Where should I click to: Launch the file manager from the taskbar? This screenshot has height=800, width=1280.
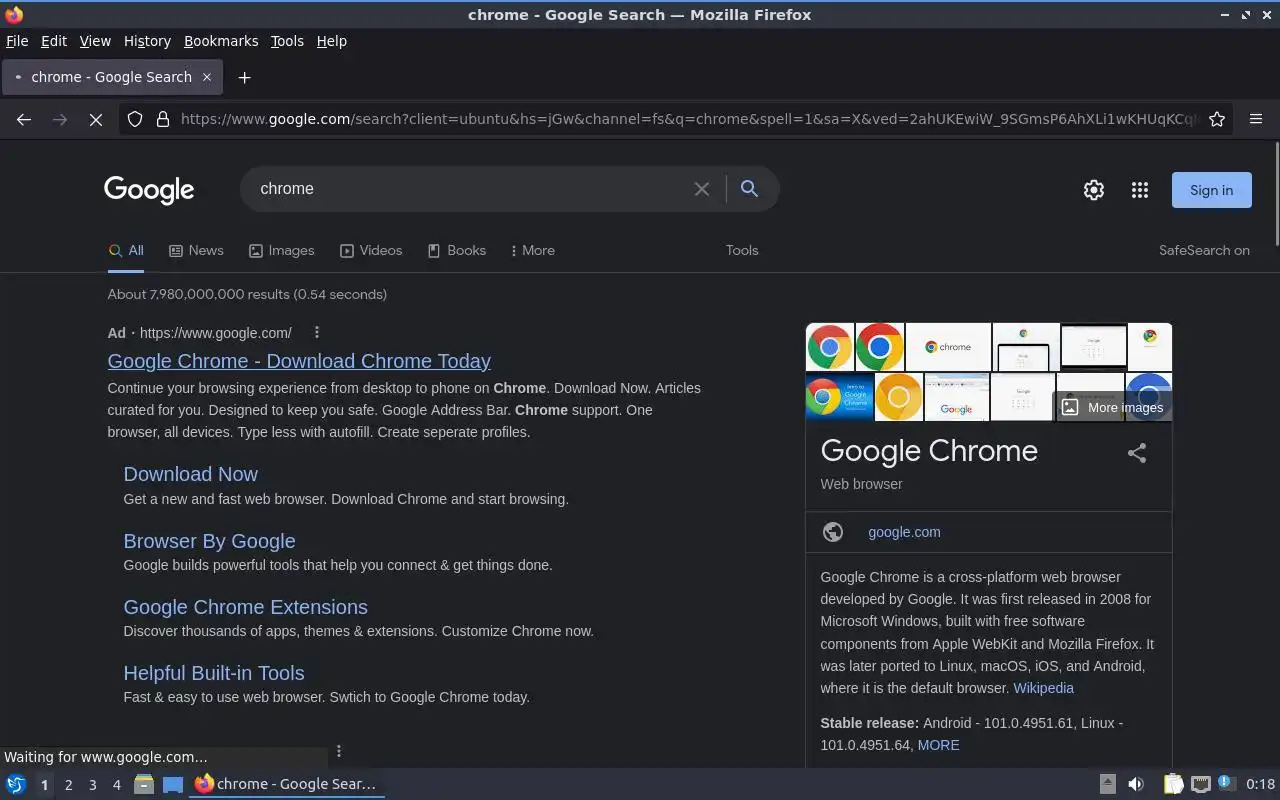click(144, 784)
